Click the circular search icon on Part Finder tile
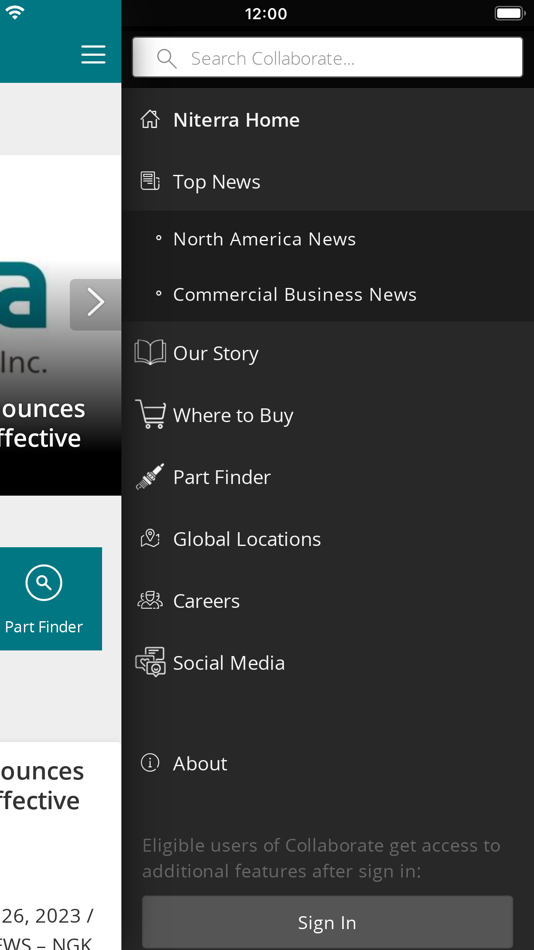 pos(44,582)
